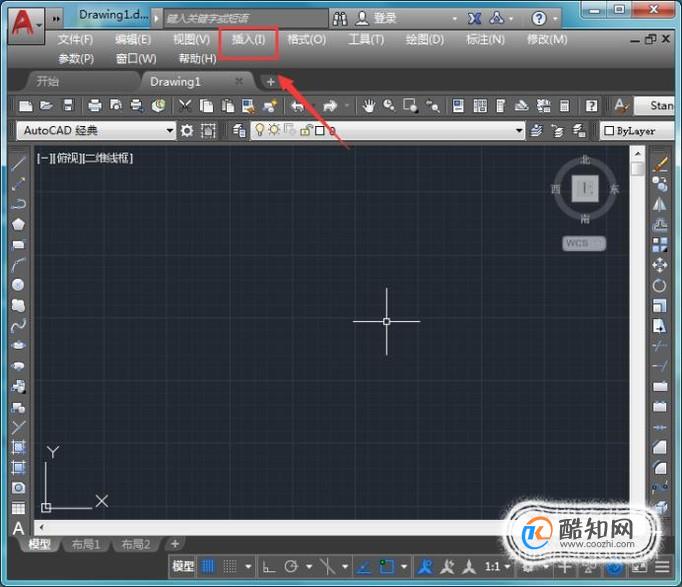Open the Layer Properties Manager icon
This screenshot has height=587, width=682.
239,130
